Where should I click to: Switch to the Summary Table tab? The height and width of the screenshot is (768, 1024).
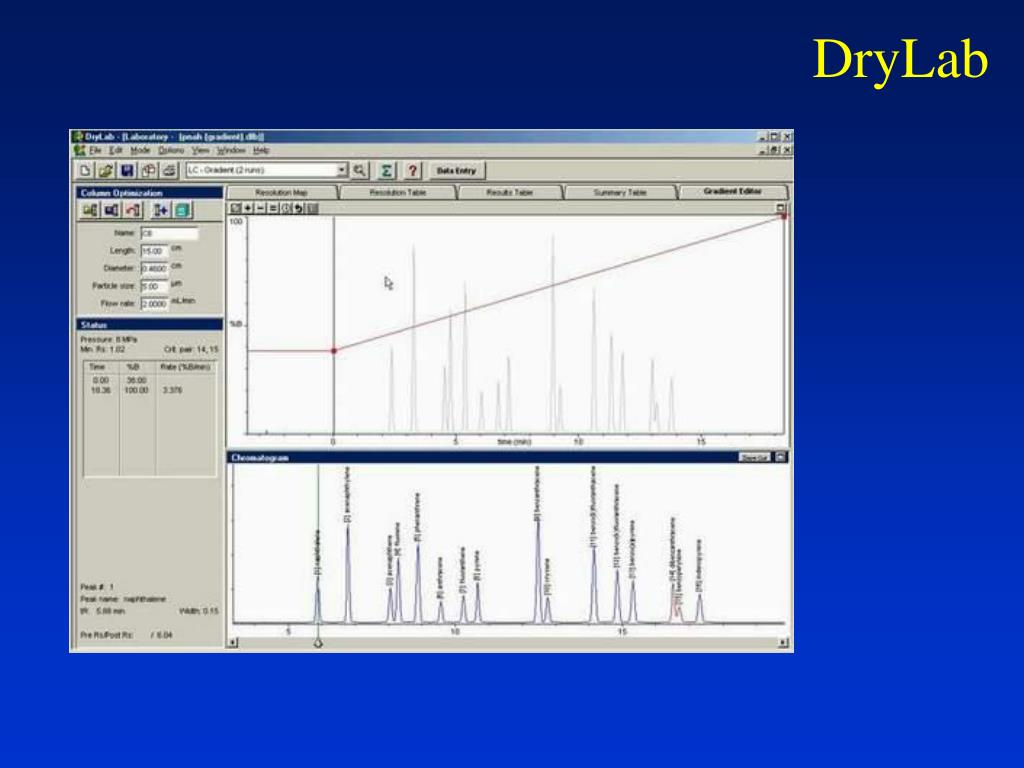[x=620, y=193]
